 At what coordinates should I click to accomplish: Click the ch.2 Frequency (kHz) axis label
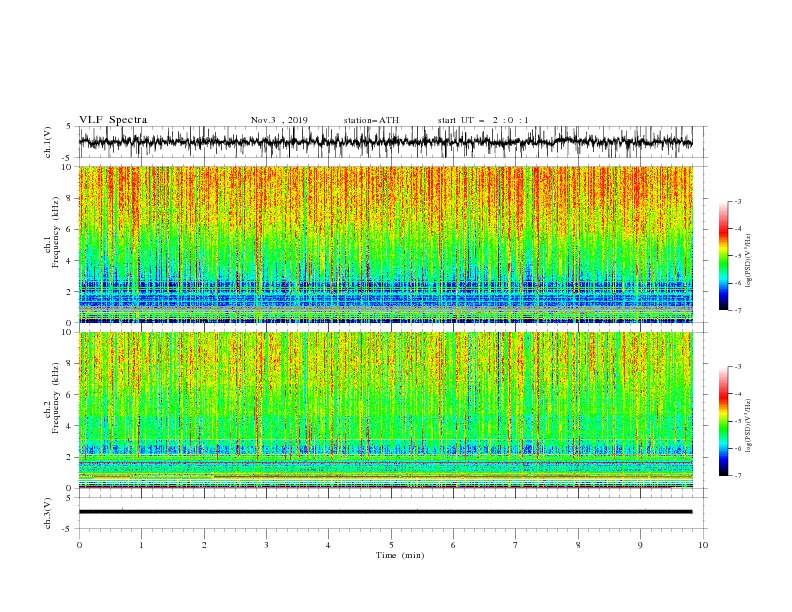[52, 398]
